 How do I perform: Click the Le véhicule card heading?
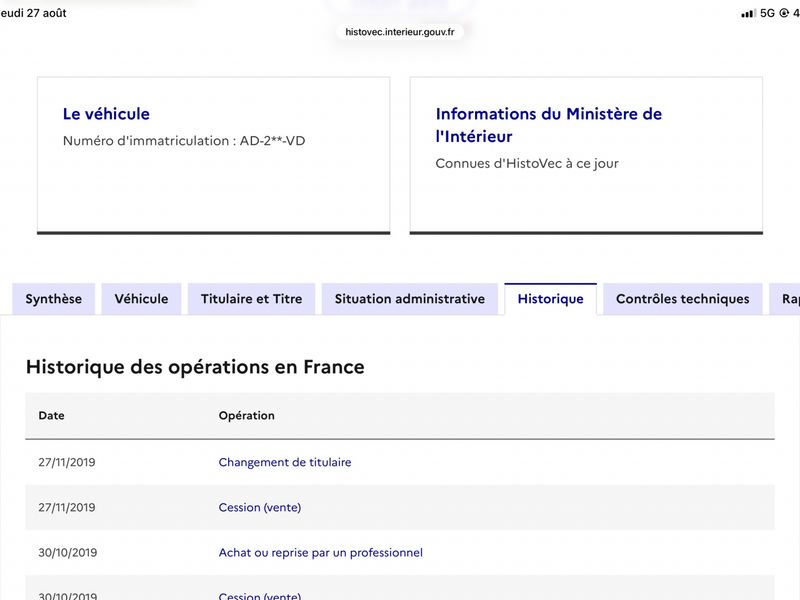[106, 114]
